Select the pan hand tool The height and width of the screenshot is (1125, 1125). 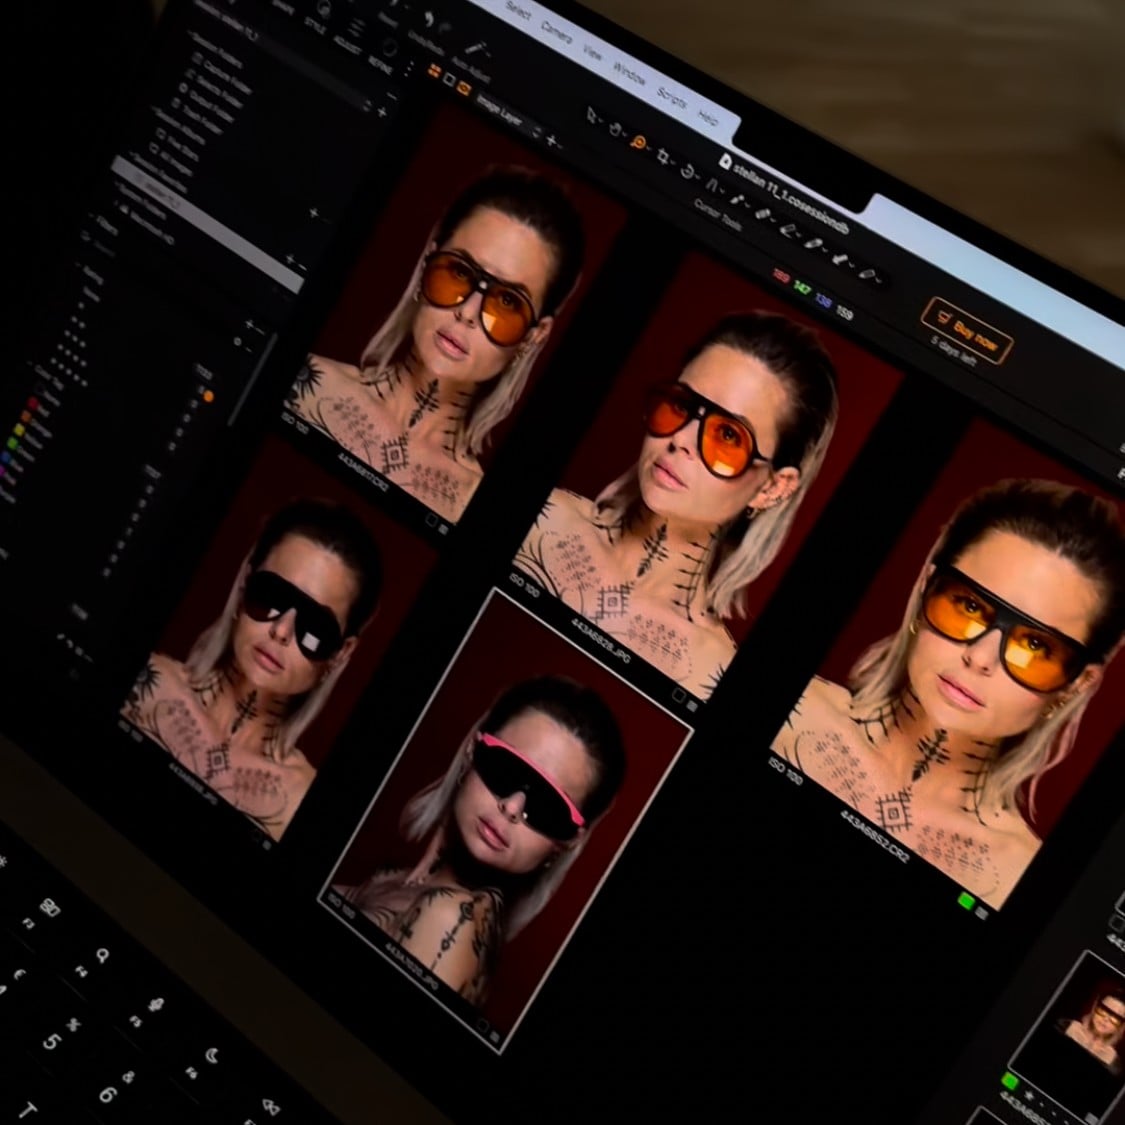point(616,130)
